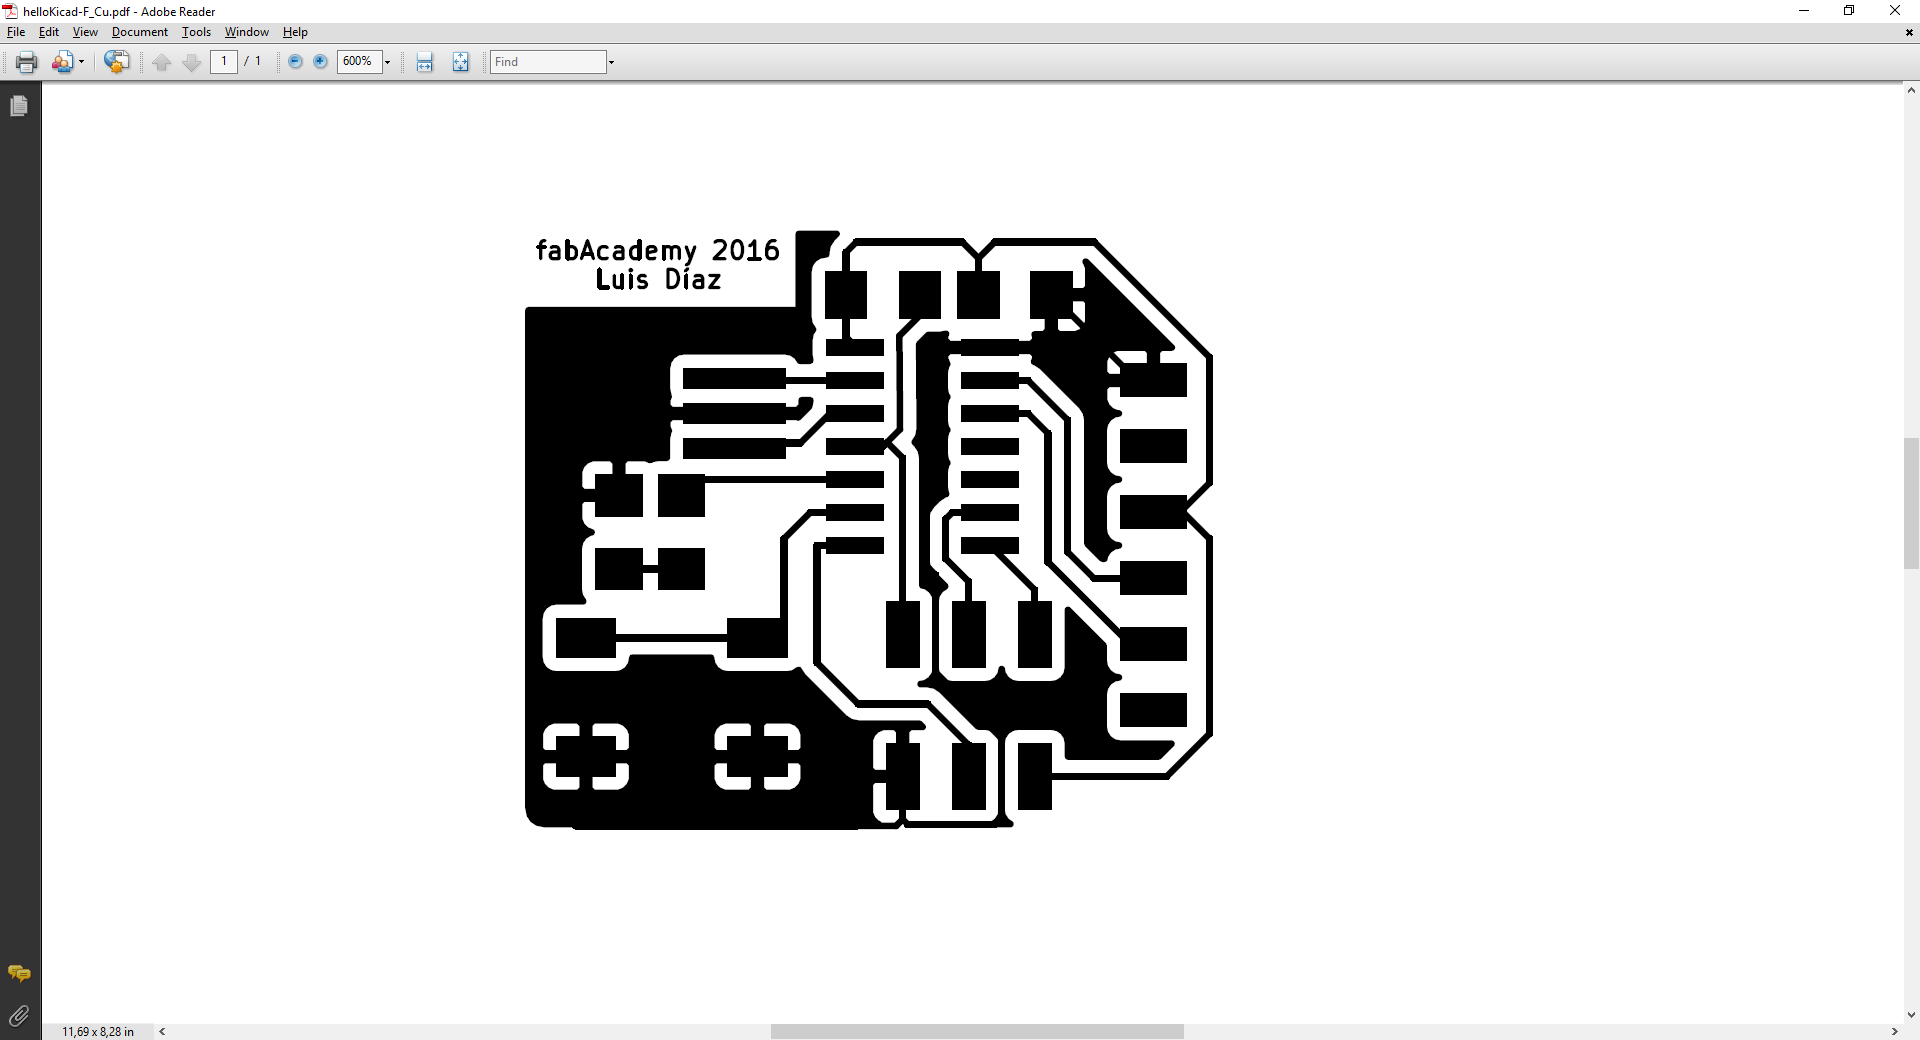Click the Adobe Reader title bar icon
This screenshot has width=1920, height=1040.
coord(11,11)
